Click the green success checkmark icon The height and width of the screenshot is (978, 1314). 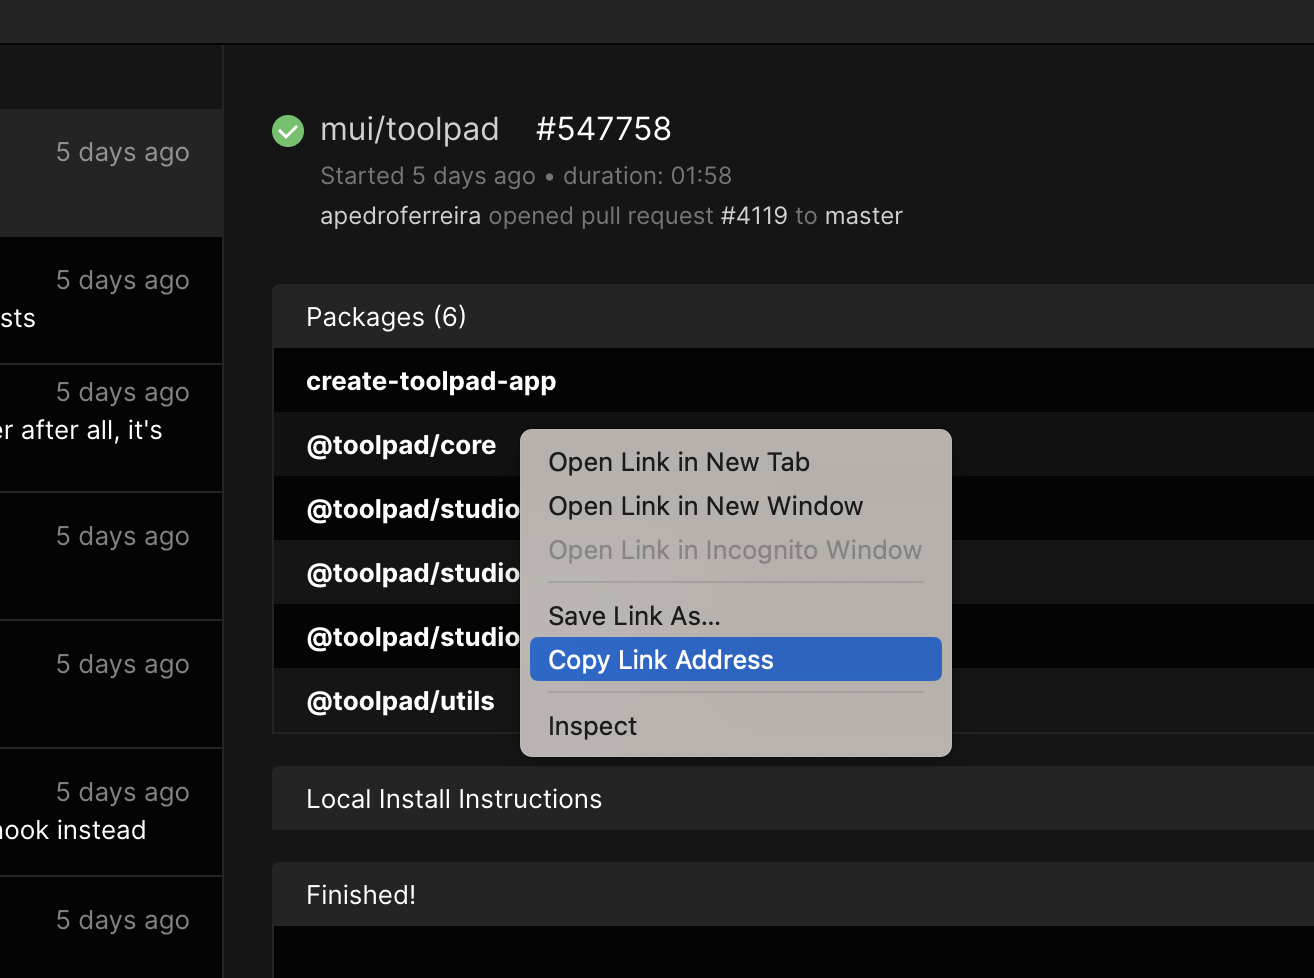click(288, 131)
